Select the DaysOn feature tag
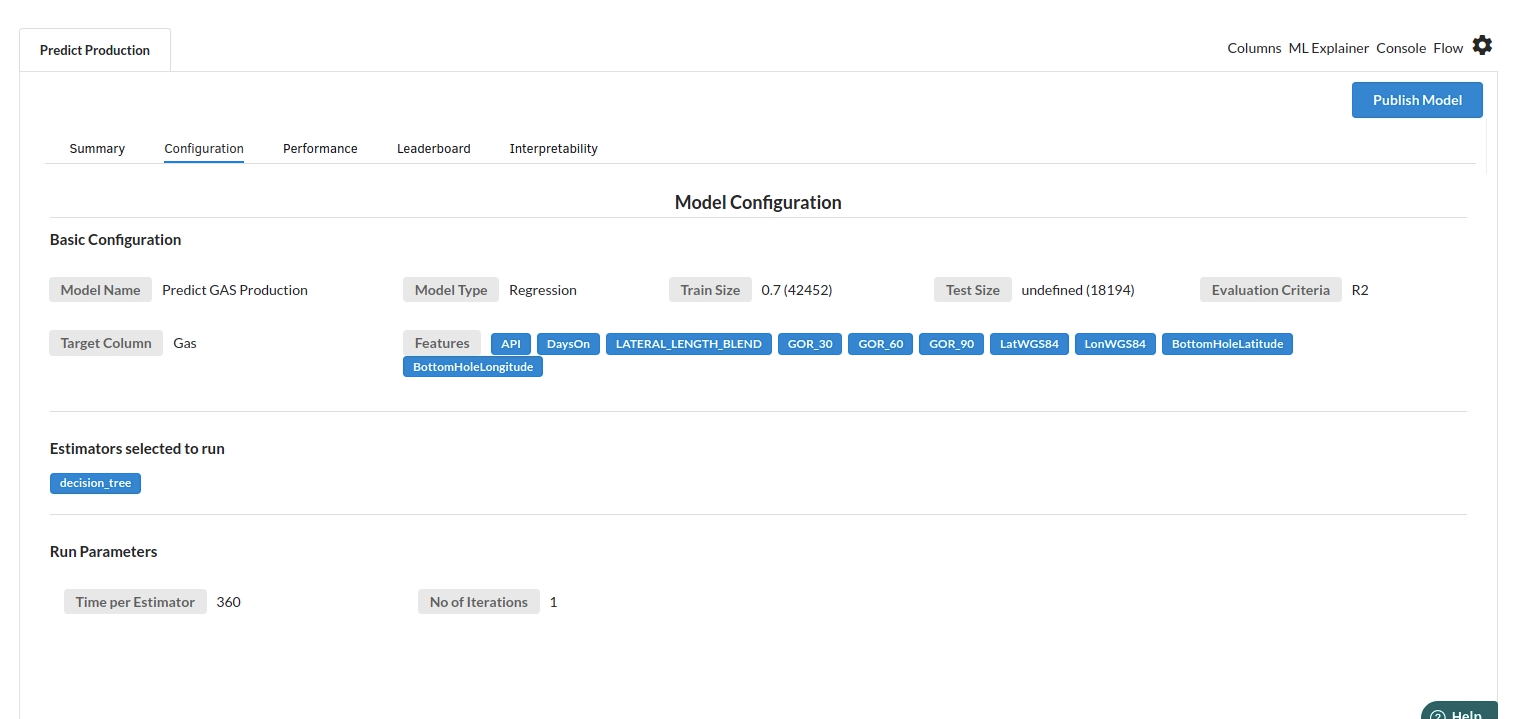Viewport: 1522px width, 719px height. point(568,344)
